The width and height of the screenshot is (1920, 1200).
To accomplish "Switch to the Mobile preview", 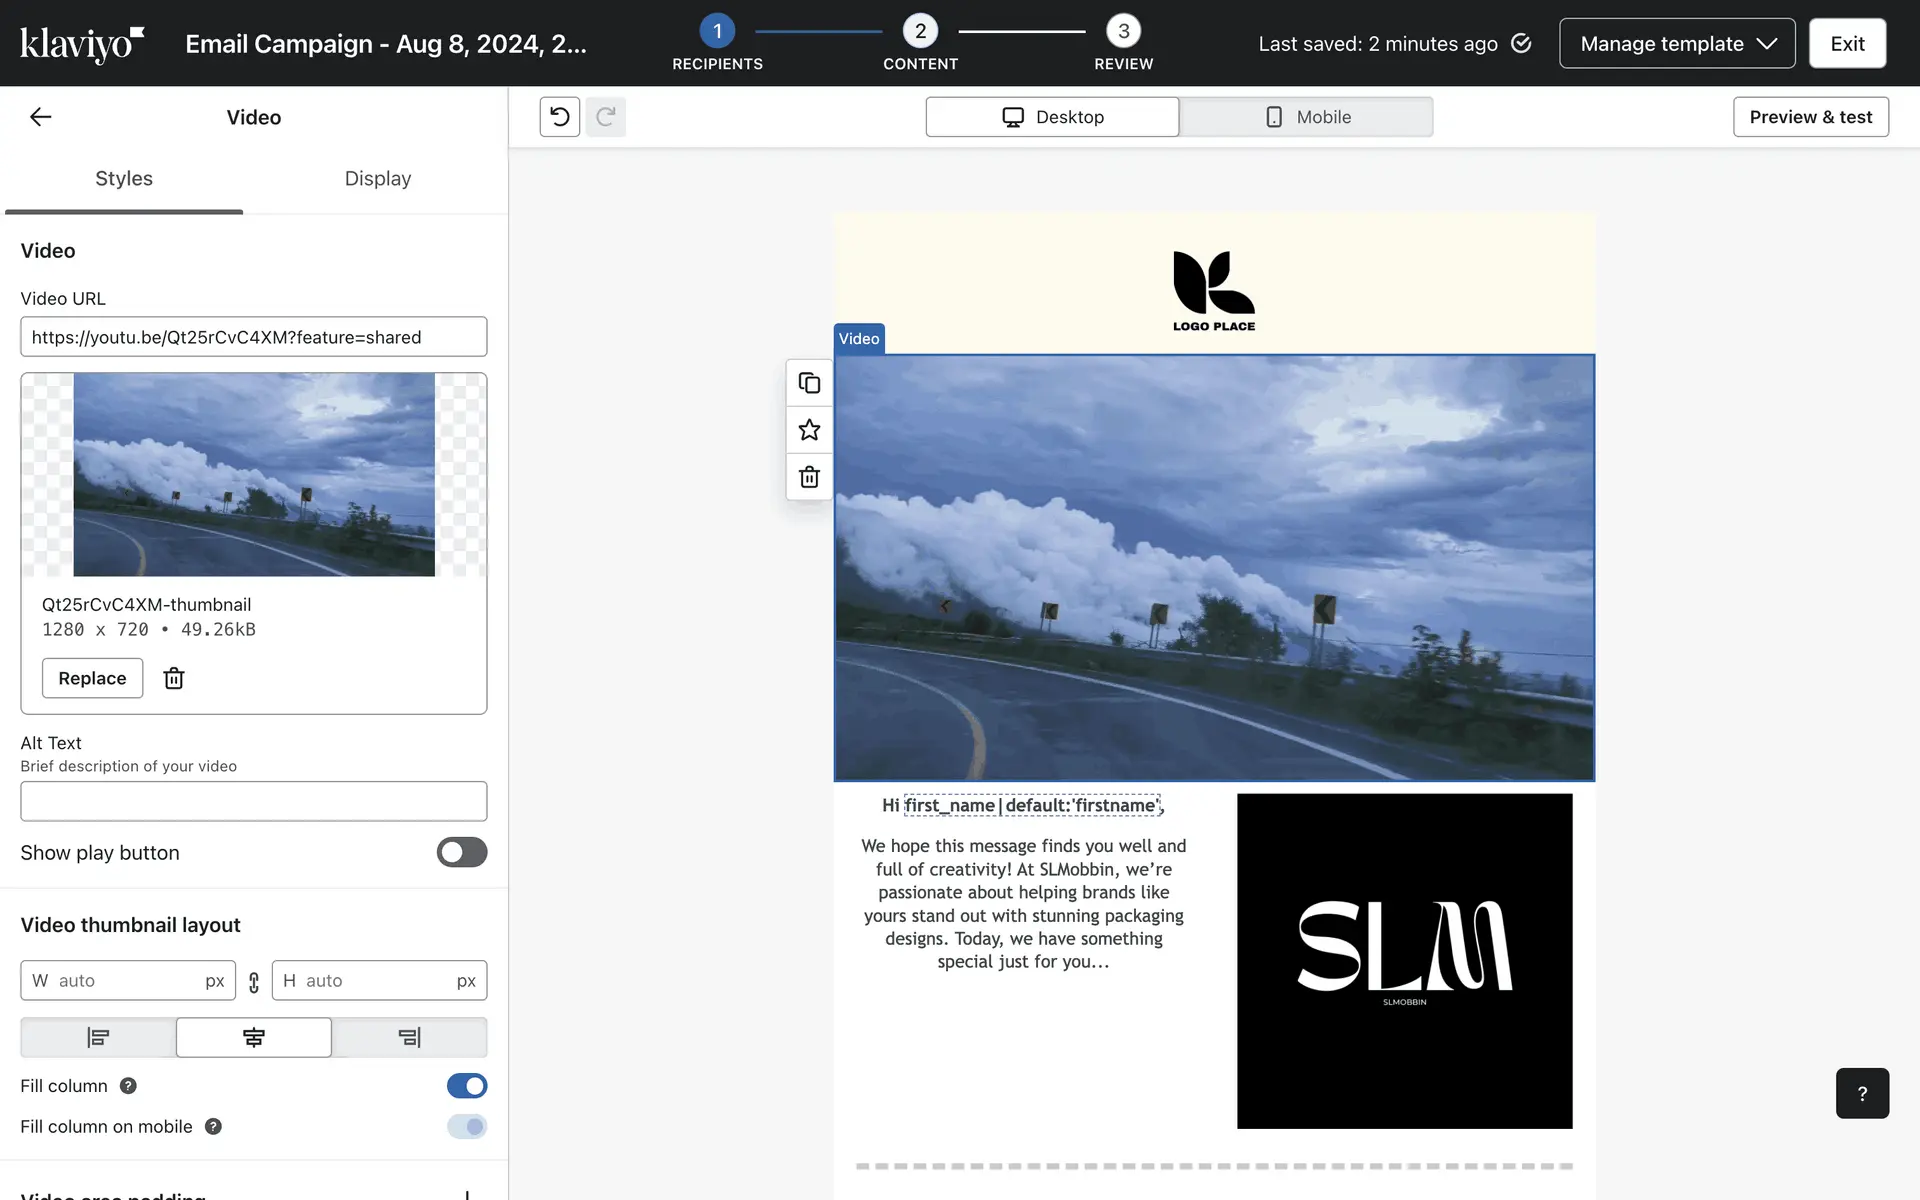I will pyautogui.click(x=1306, y=117).
